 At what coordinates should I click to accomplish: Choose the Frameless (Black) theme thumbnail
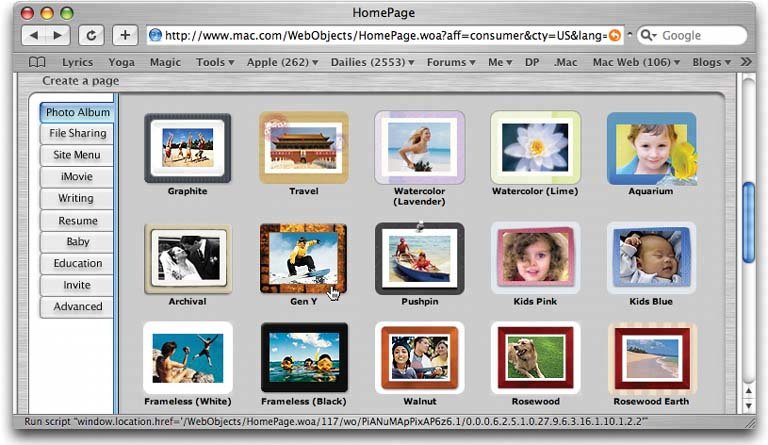[x=304, y=357]
